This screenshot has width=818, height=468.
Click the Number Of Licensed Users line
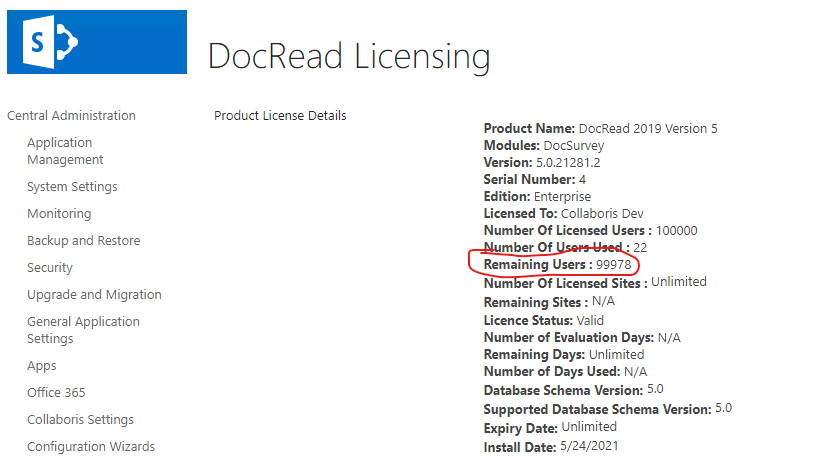(590, 230)
